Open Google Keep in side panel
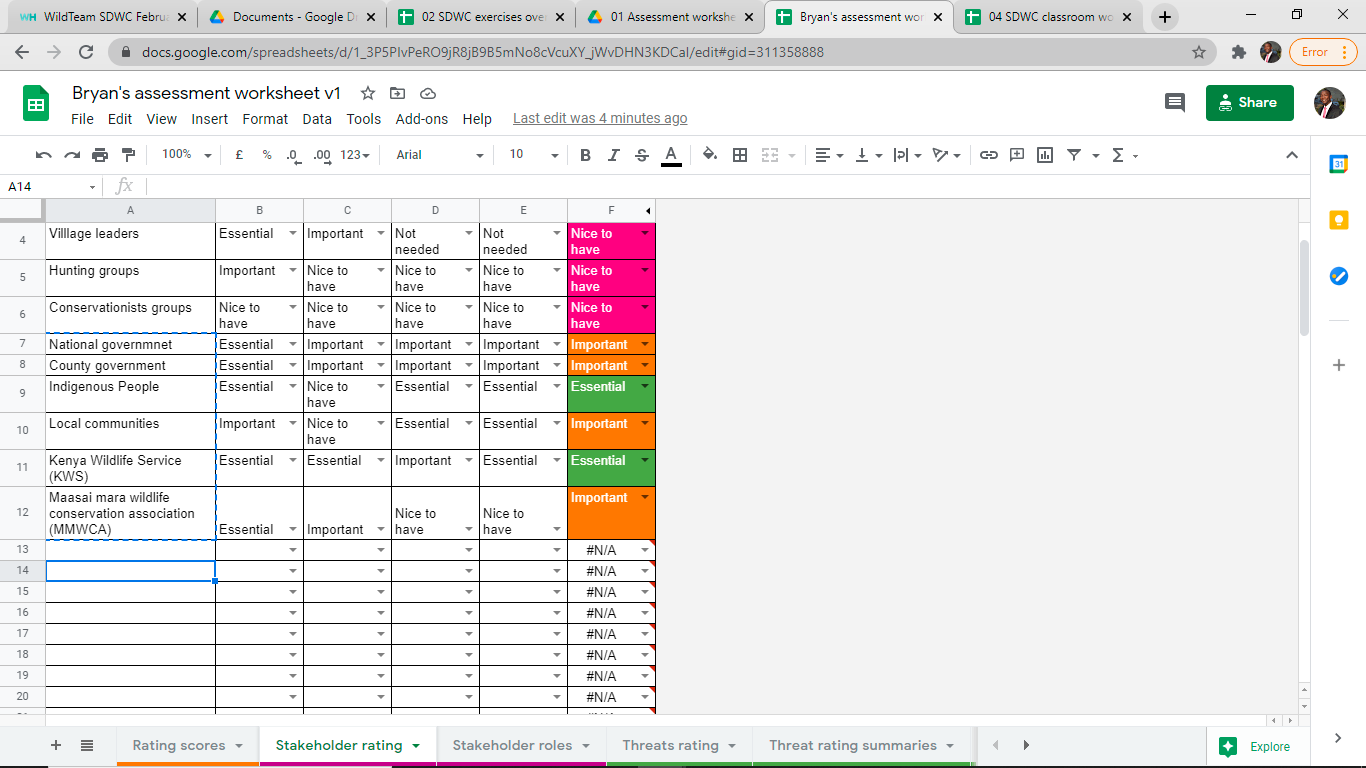Screen dimensions: 1366x768 pyautogui.click(x=1339, y=220)
